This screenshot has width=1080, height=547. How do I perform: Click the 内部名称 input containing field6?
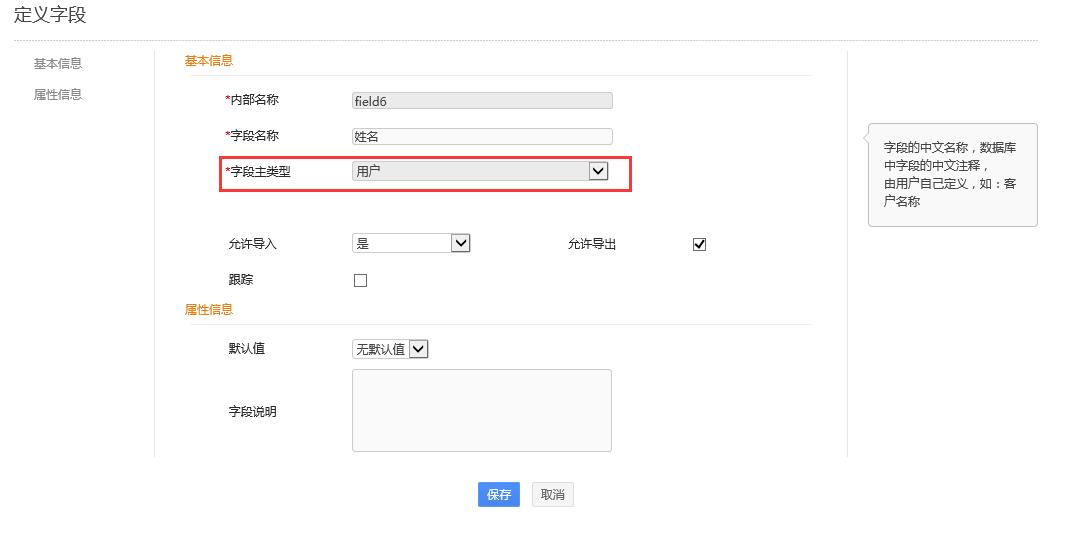click(482, 101)
